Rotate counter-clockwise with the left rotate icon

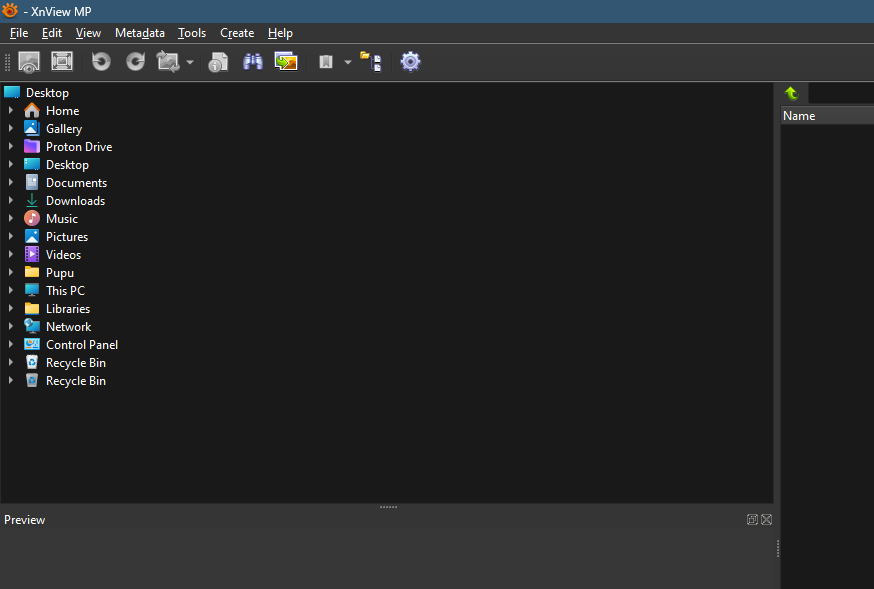point(101,61)
